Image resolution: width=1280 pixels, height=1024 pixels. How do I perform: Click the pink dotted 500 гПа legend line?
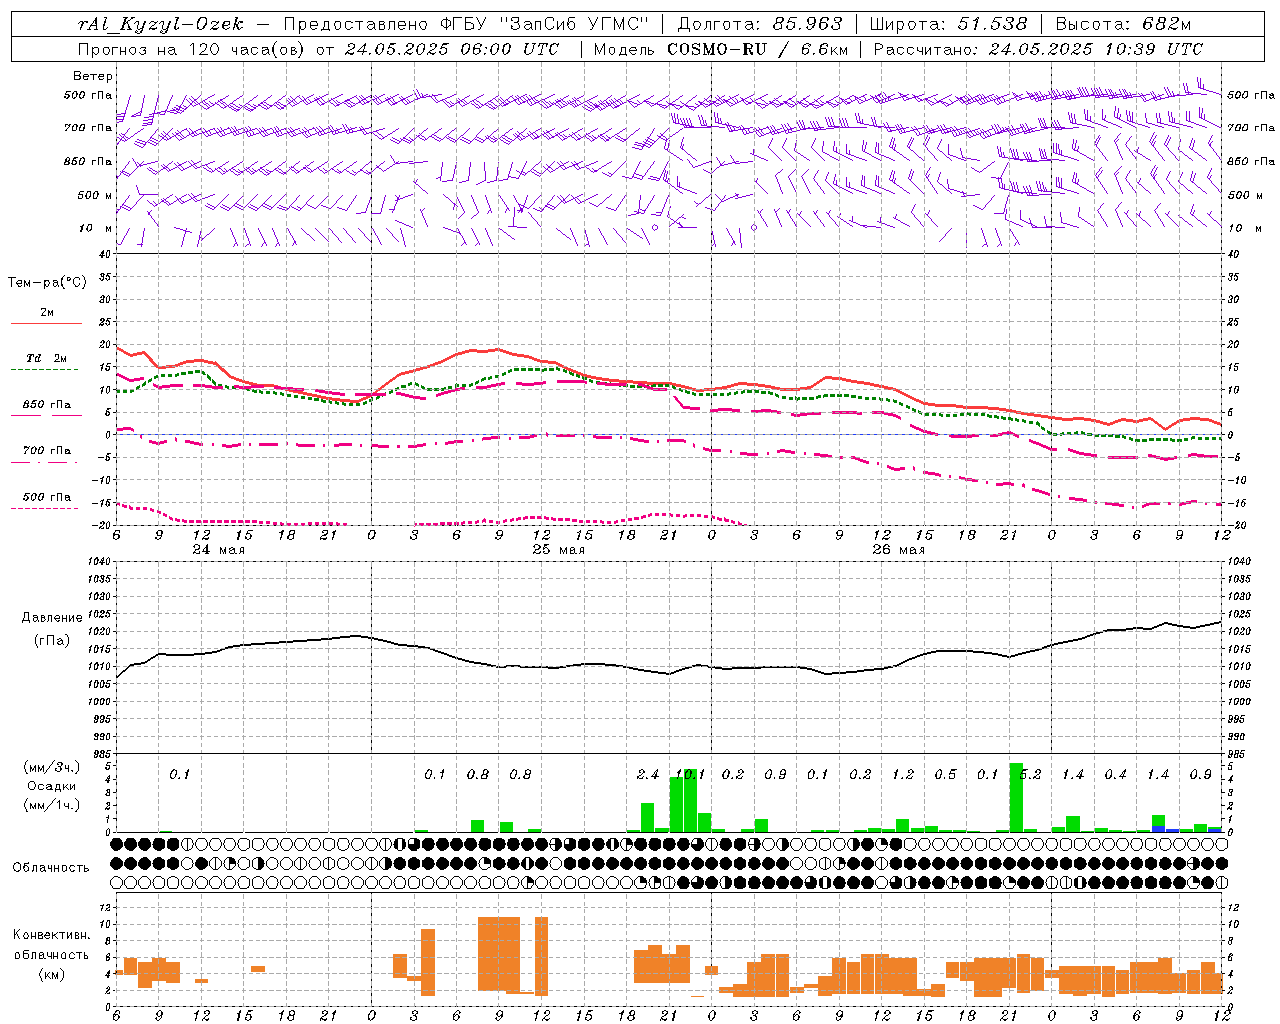click(44, 508)
